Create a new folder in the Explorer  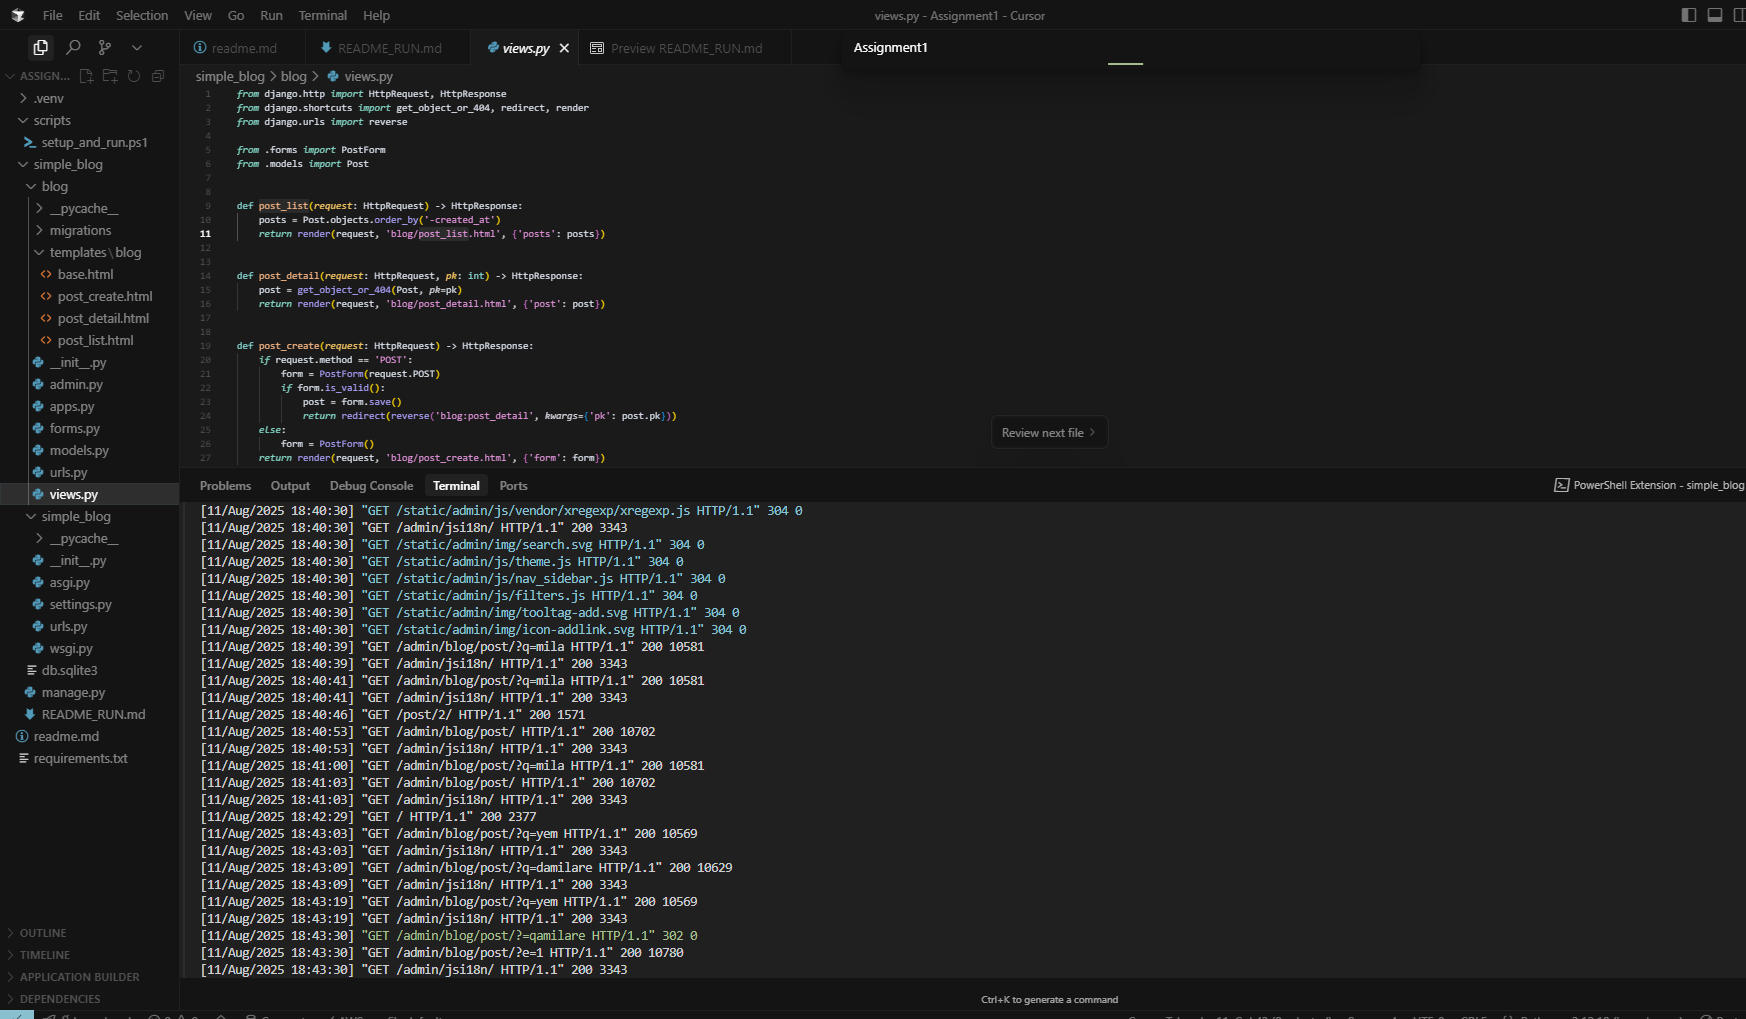110,75
